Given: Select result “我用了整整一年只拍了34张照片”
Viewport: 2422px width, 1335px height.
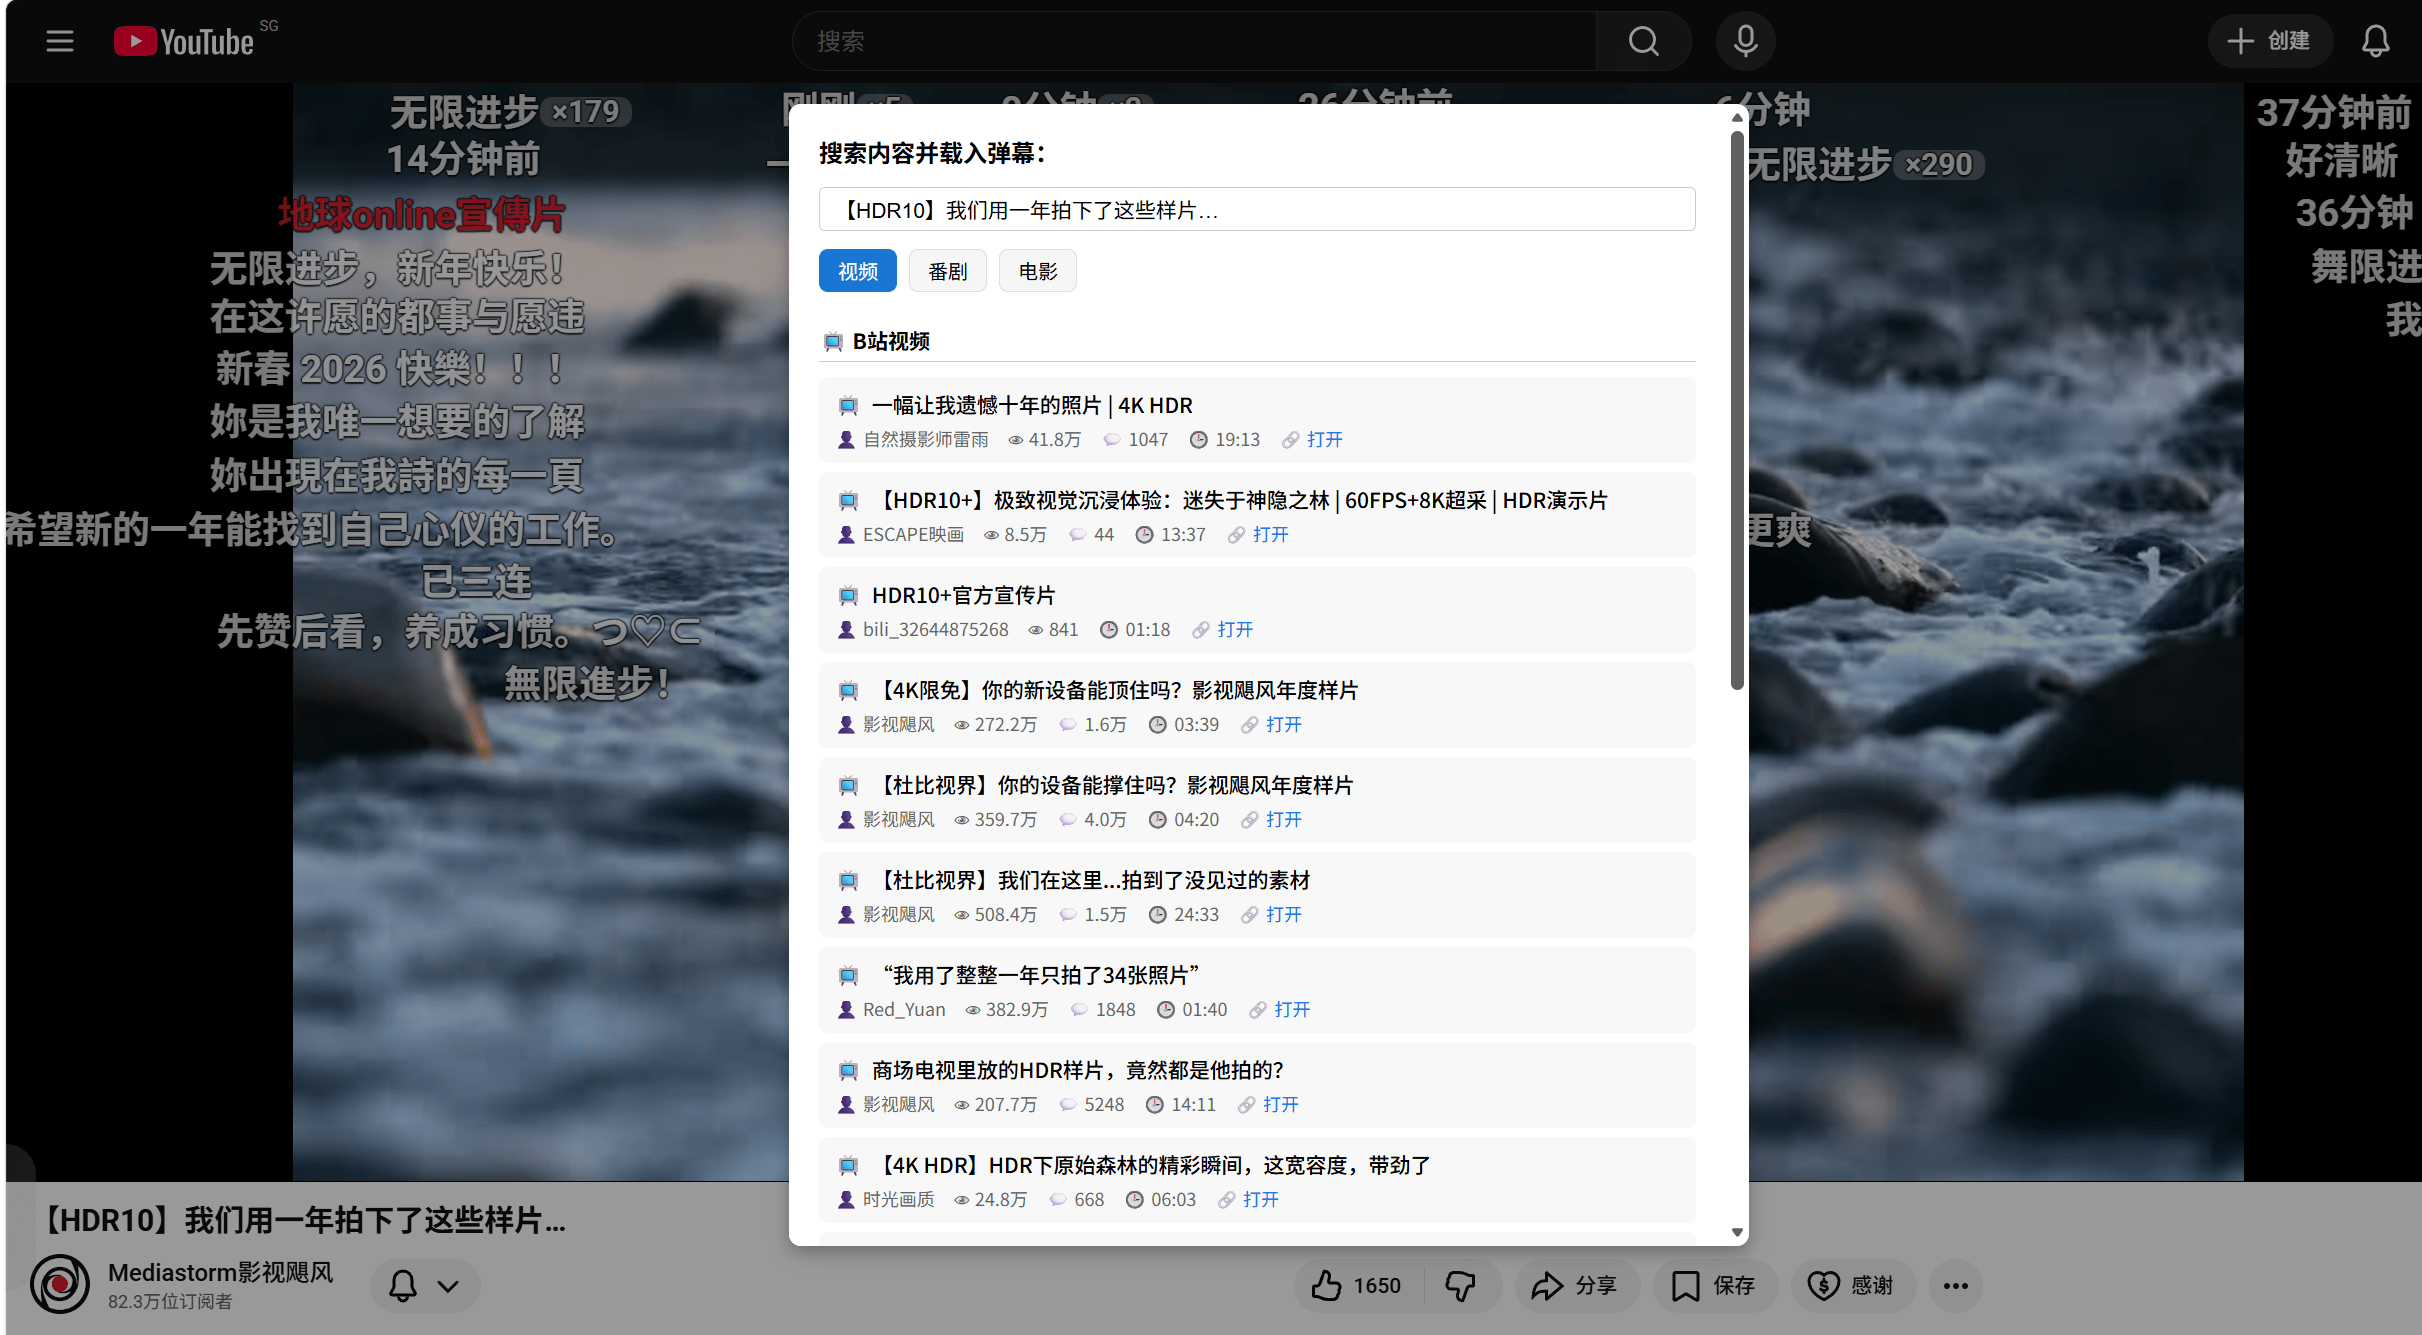Looking at the screenshot, I should coord(1036,975).
